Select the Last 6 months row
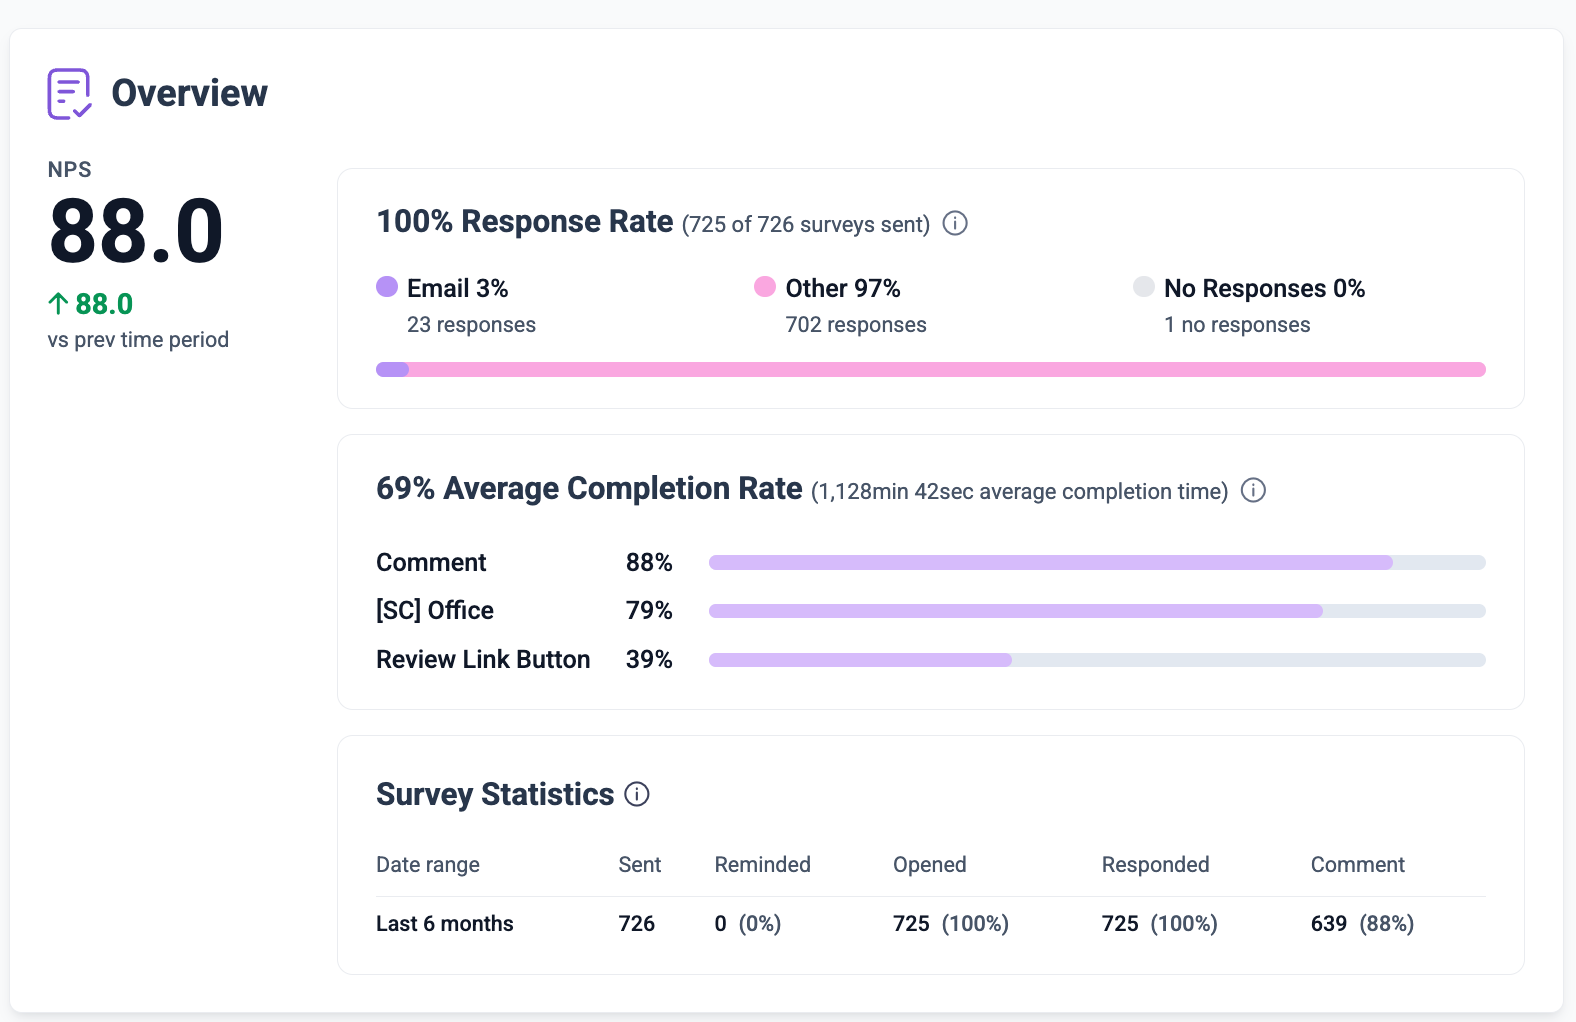This screenshot has height=1022, width=1576. 931,924
